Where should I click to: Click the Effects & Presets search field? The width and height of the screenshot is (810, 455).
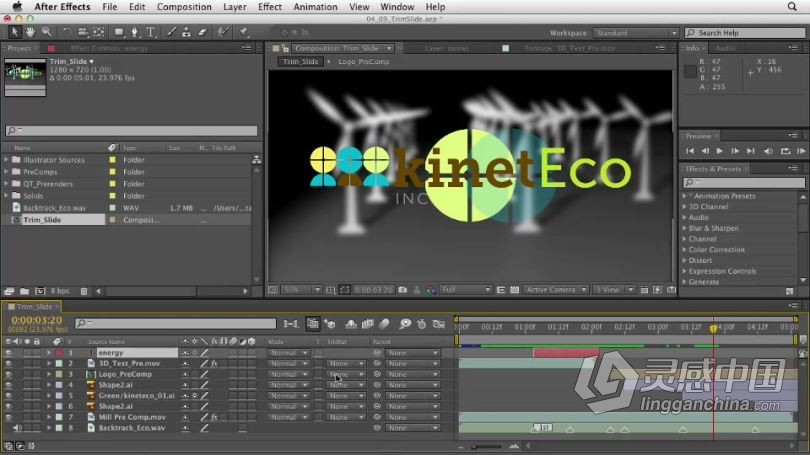point(744,182)
